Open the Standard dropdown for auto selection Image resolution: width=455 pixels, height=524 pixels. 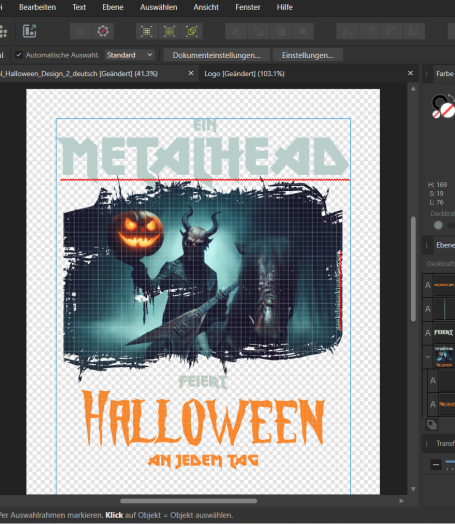(130, 55)
